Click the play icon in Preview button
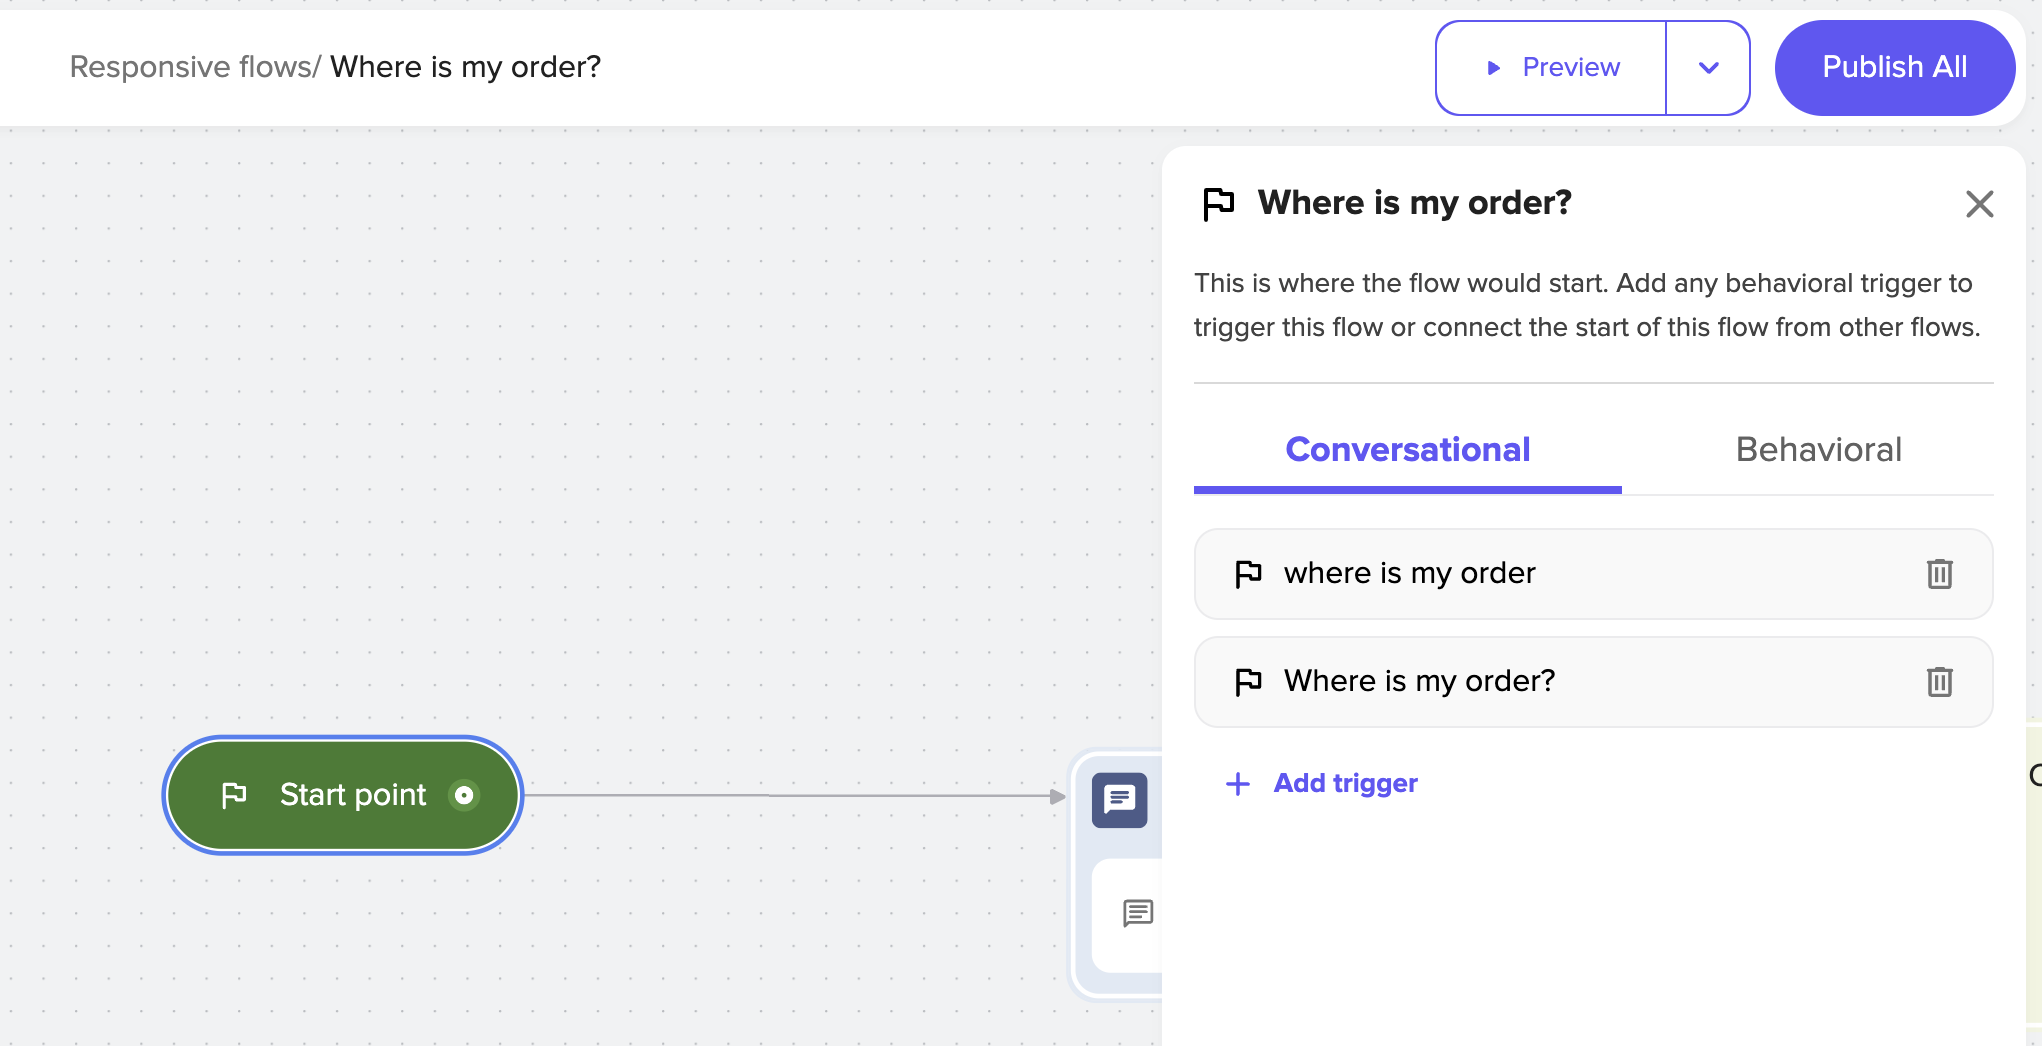 pos(1493,68)
